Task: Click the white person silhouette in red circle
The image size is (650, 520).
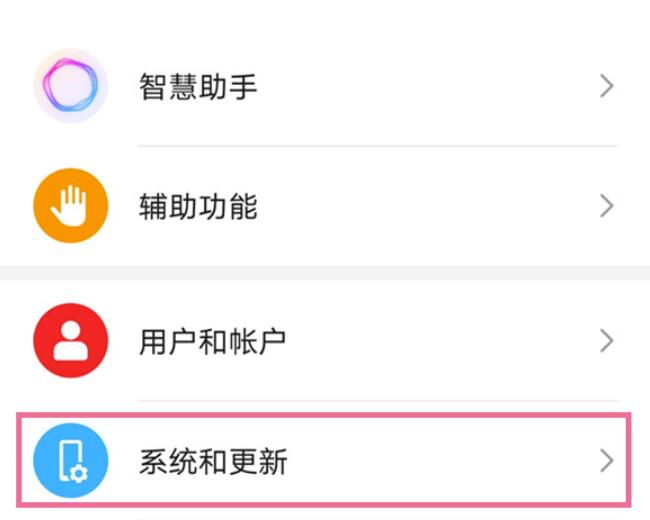Action: 70,340
